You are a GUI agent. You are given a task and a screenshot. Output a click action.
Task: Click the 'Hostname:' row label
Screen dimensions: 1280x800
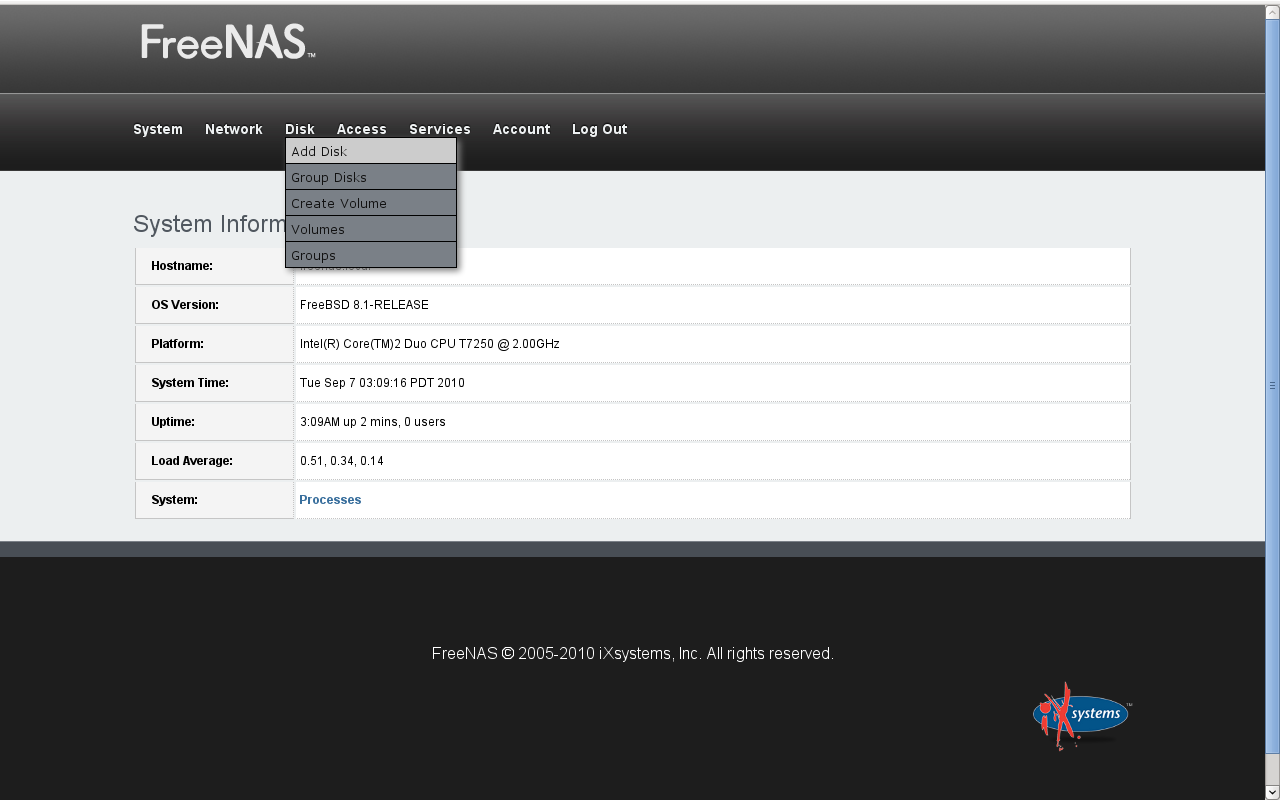click(x=182, y=266)
